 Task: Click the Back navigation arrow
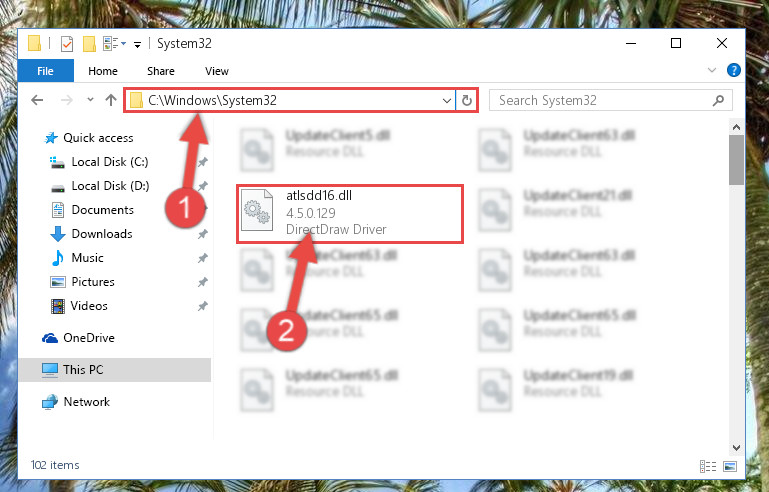point(37,101)
